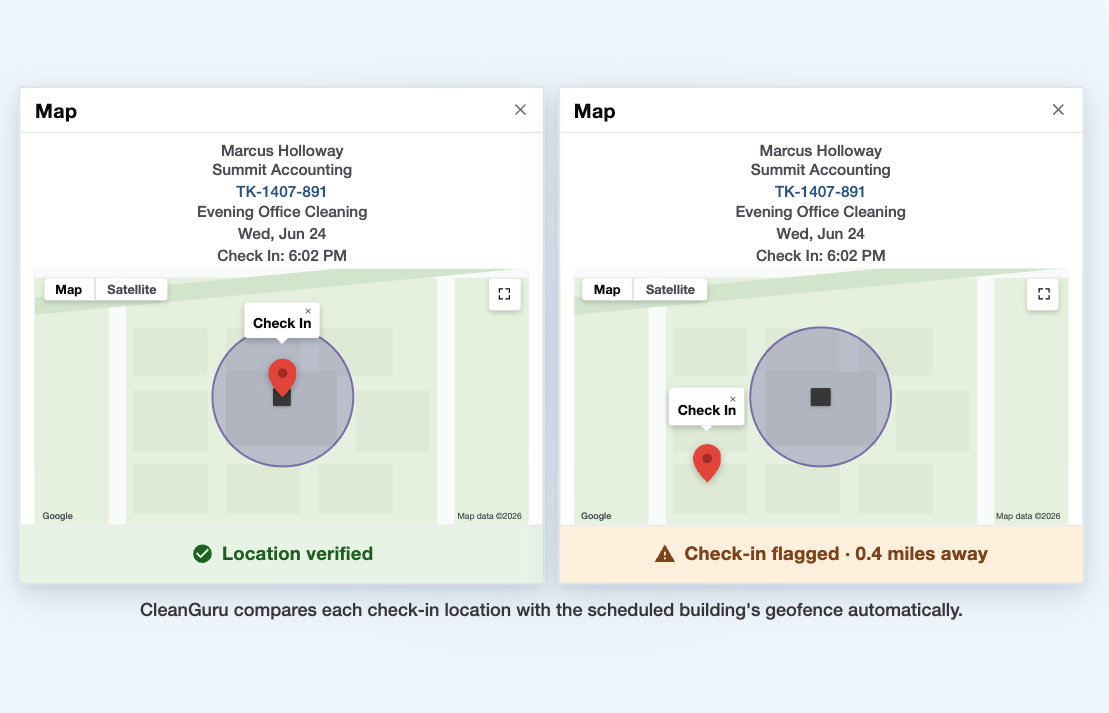Click the building marker square in right map
The image size is (1109, 713).
click(x=820, y=397)
